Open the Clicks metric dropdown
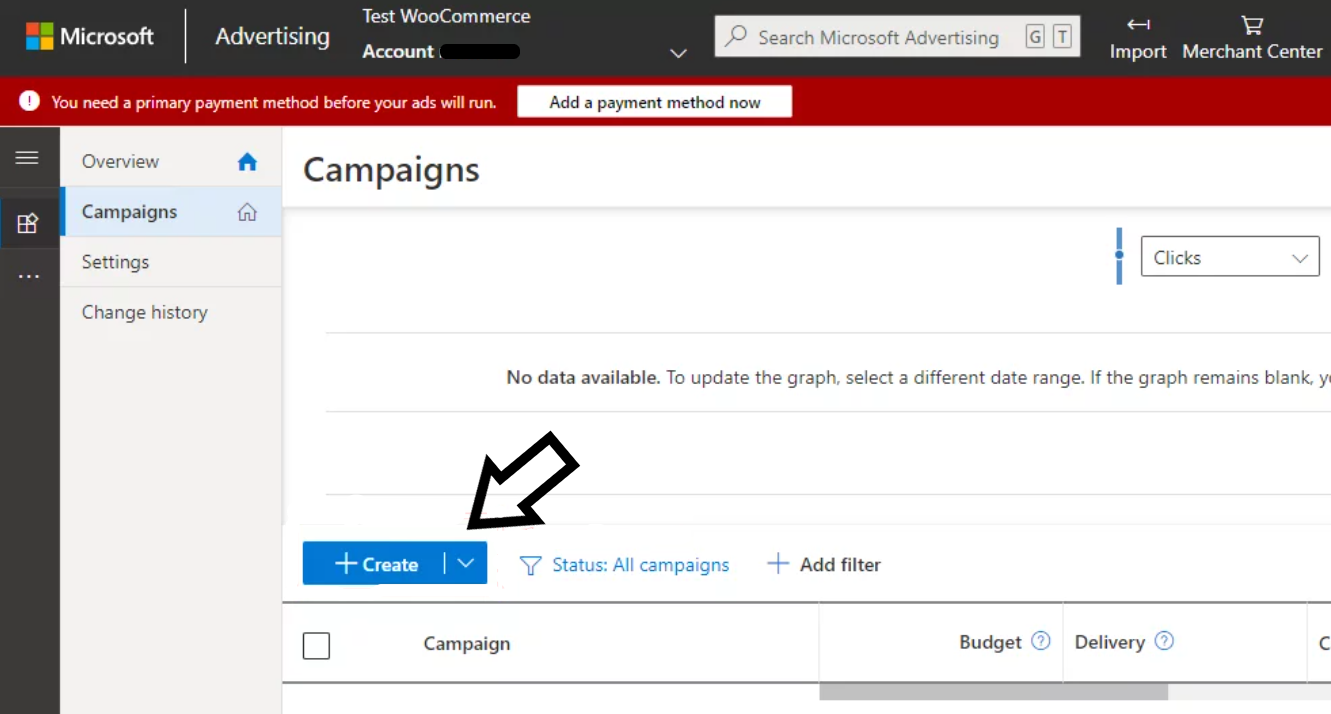 coord(1229,257)
